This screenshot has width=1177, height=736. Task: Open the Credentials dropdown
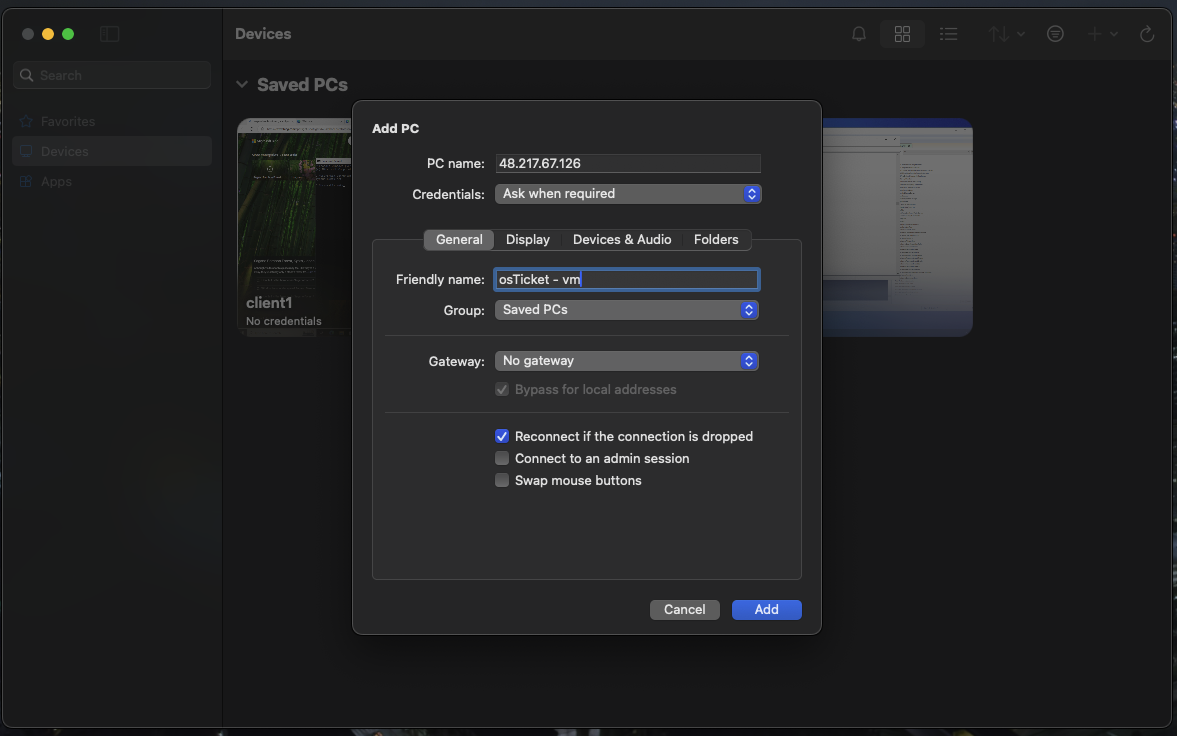point(628,194)
